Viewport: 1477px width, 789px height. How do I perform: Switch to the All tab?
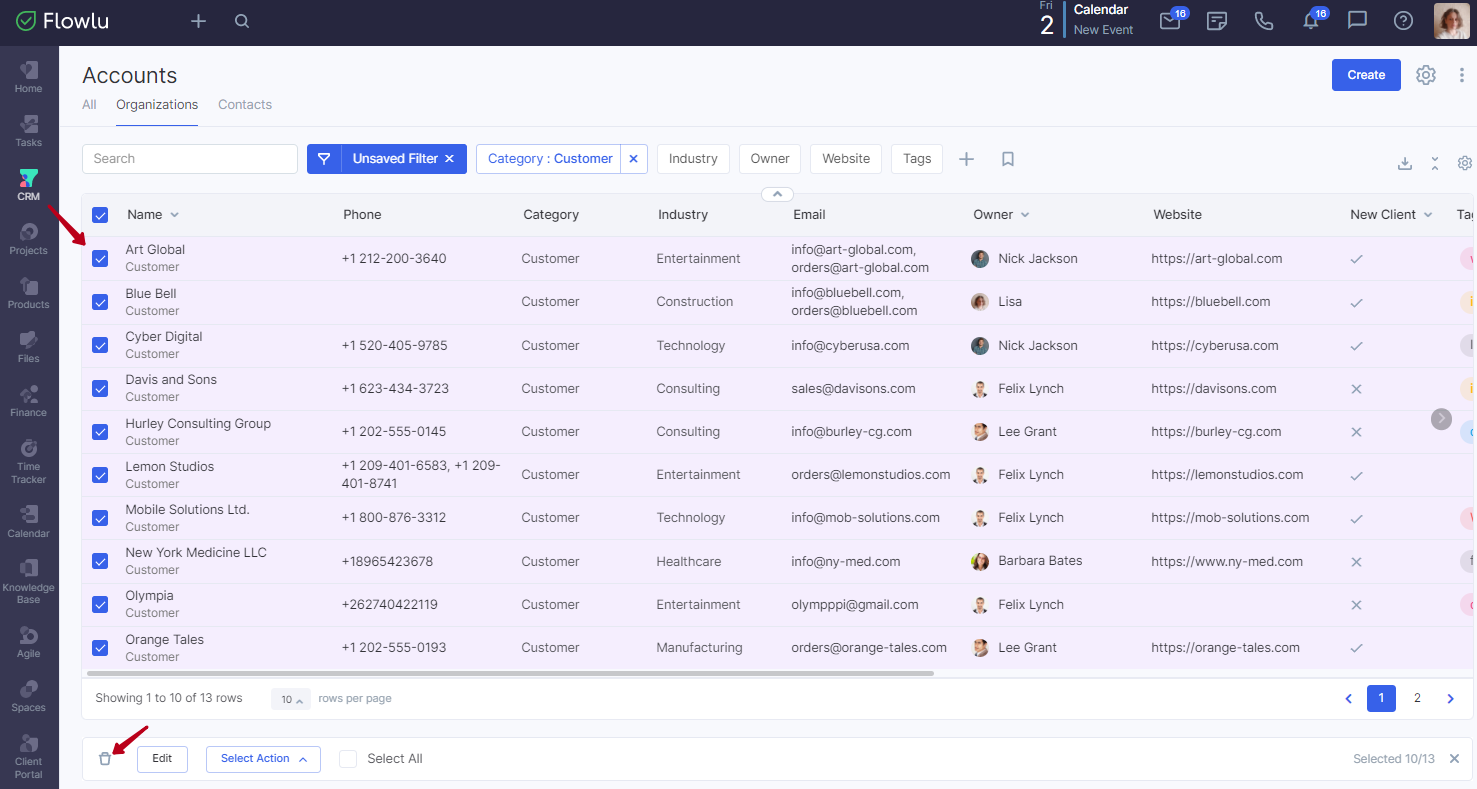click(x=89, y=105)
